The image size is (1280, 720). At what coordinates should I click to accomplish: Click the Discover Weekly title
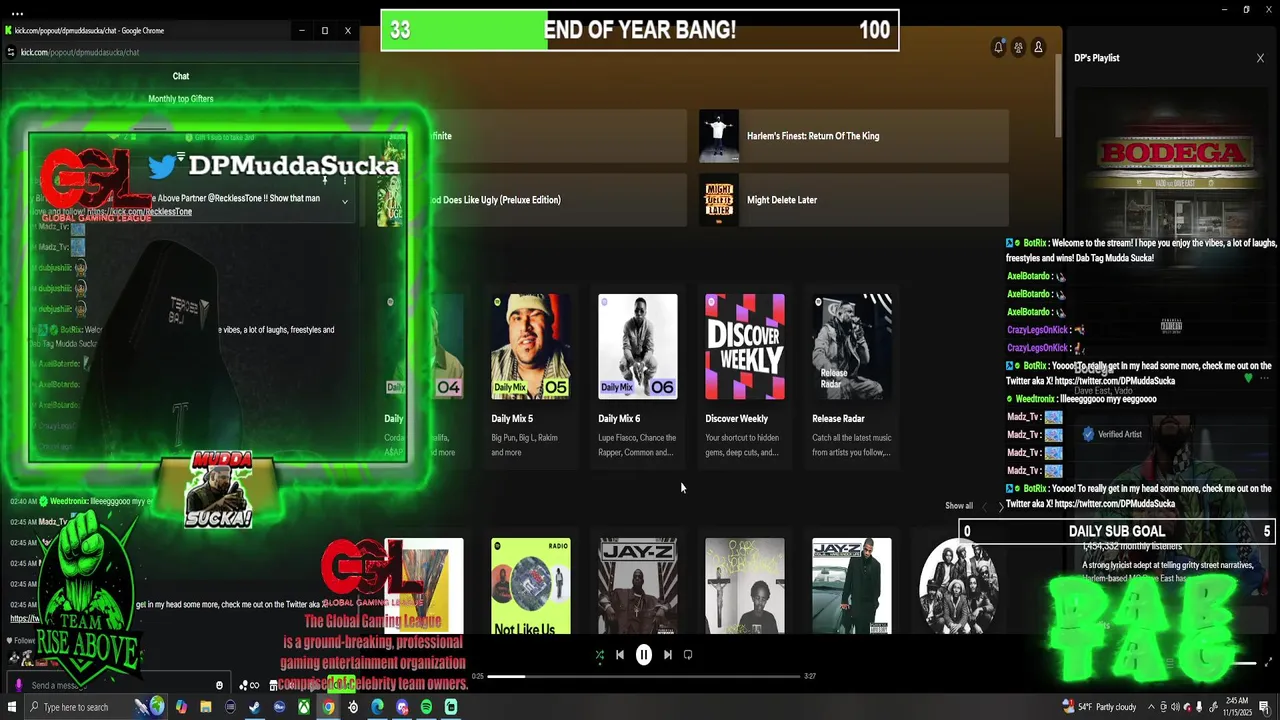[x=736, y=419]
